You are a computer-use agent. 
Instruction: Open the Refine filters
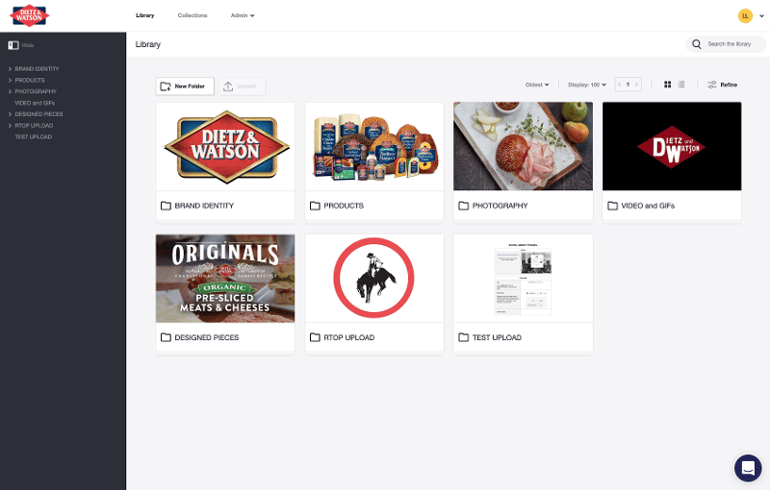coord(722,85)
